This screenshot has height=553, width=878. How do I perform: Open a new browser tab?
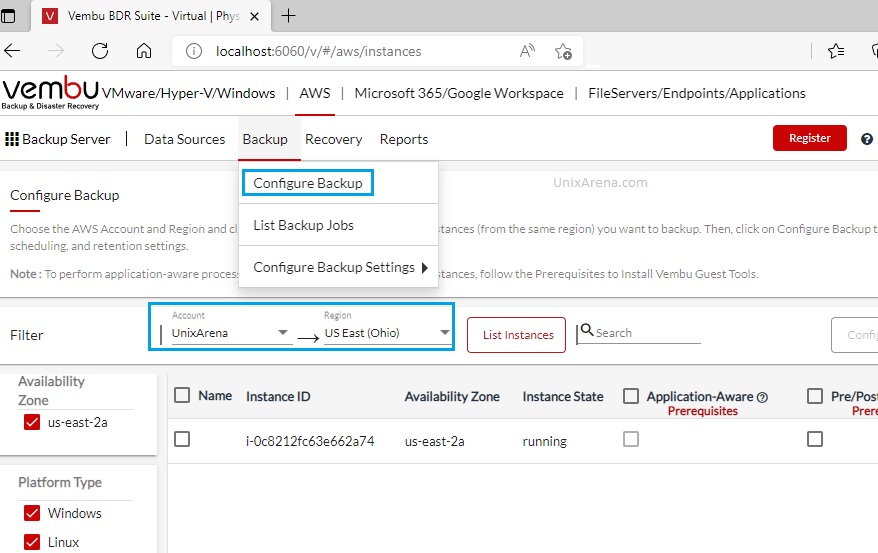(x=288, y=16)
